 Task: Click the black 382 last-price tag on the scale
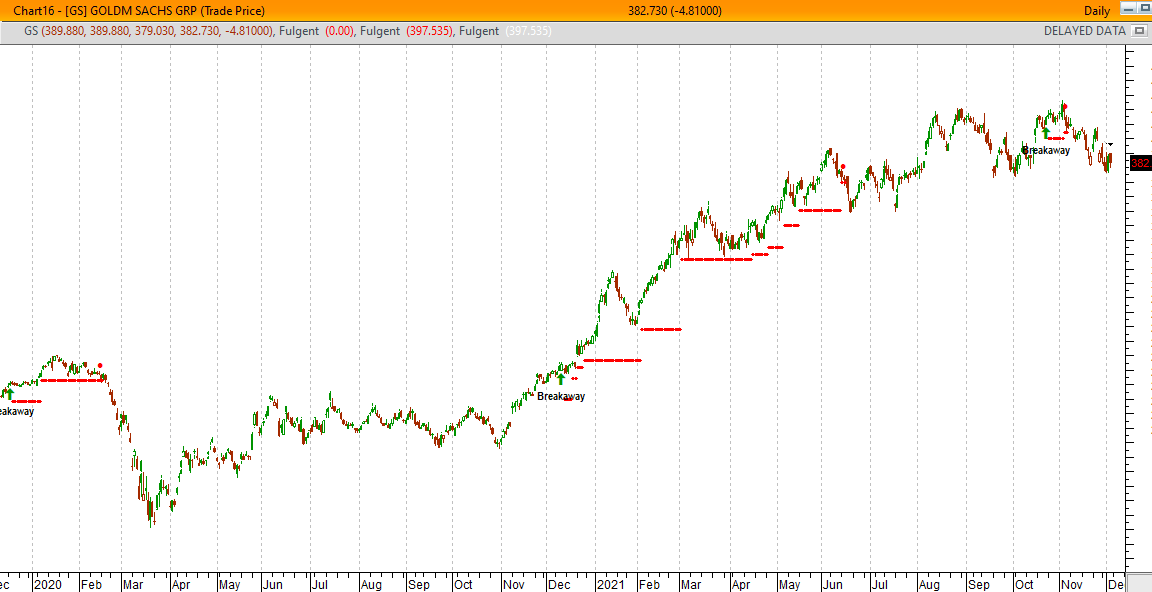click(x=1140, y=163)
